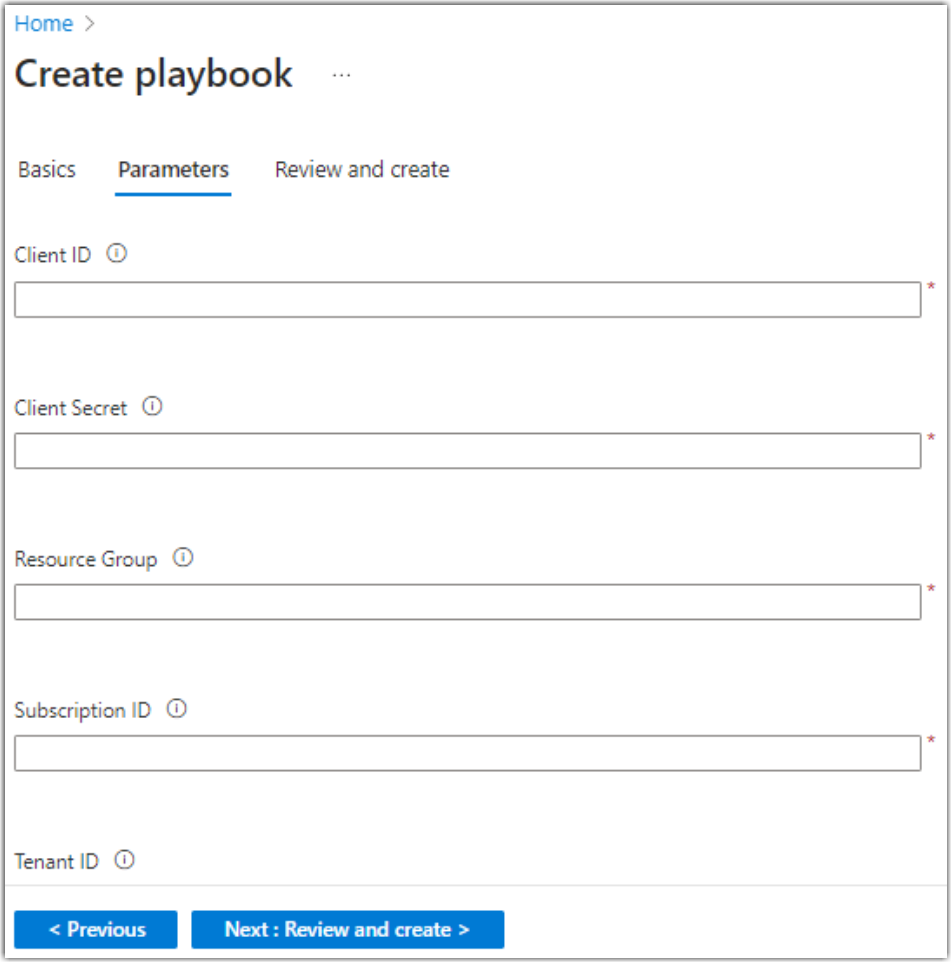Show info tooltip for Client Secret
The image size is (952, 963).
[152, 407]
